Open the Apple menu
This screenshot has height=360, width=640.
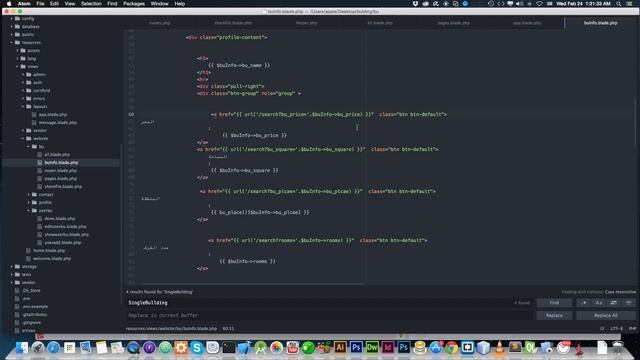pyautogui.click(x=9, y=4)
